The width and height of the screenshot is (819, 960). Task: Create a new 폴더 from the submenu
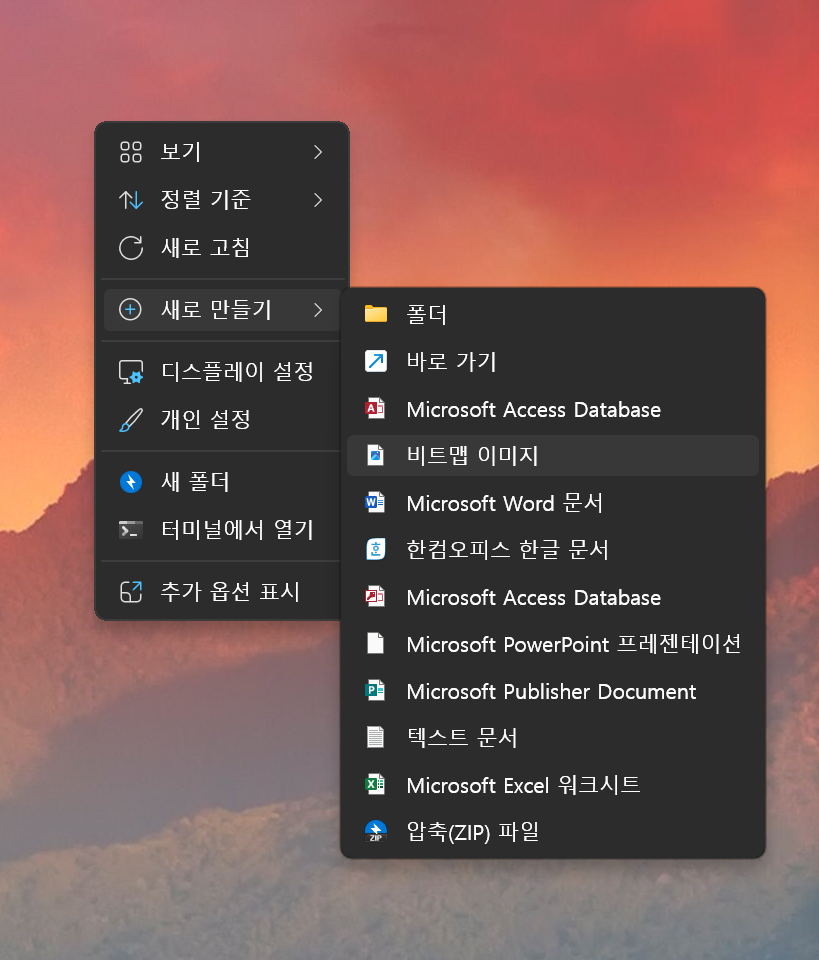pyautogui.click(x=553, y=314)
